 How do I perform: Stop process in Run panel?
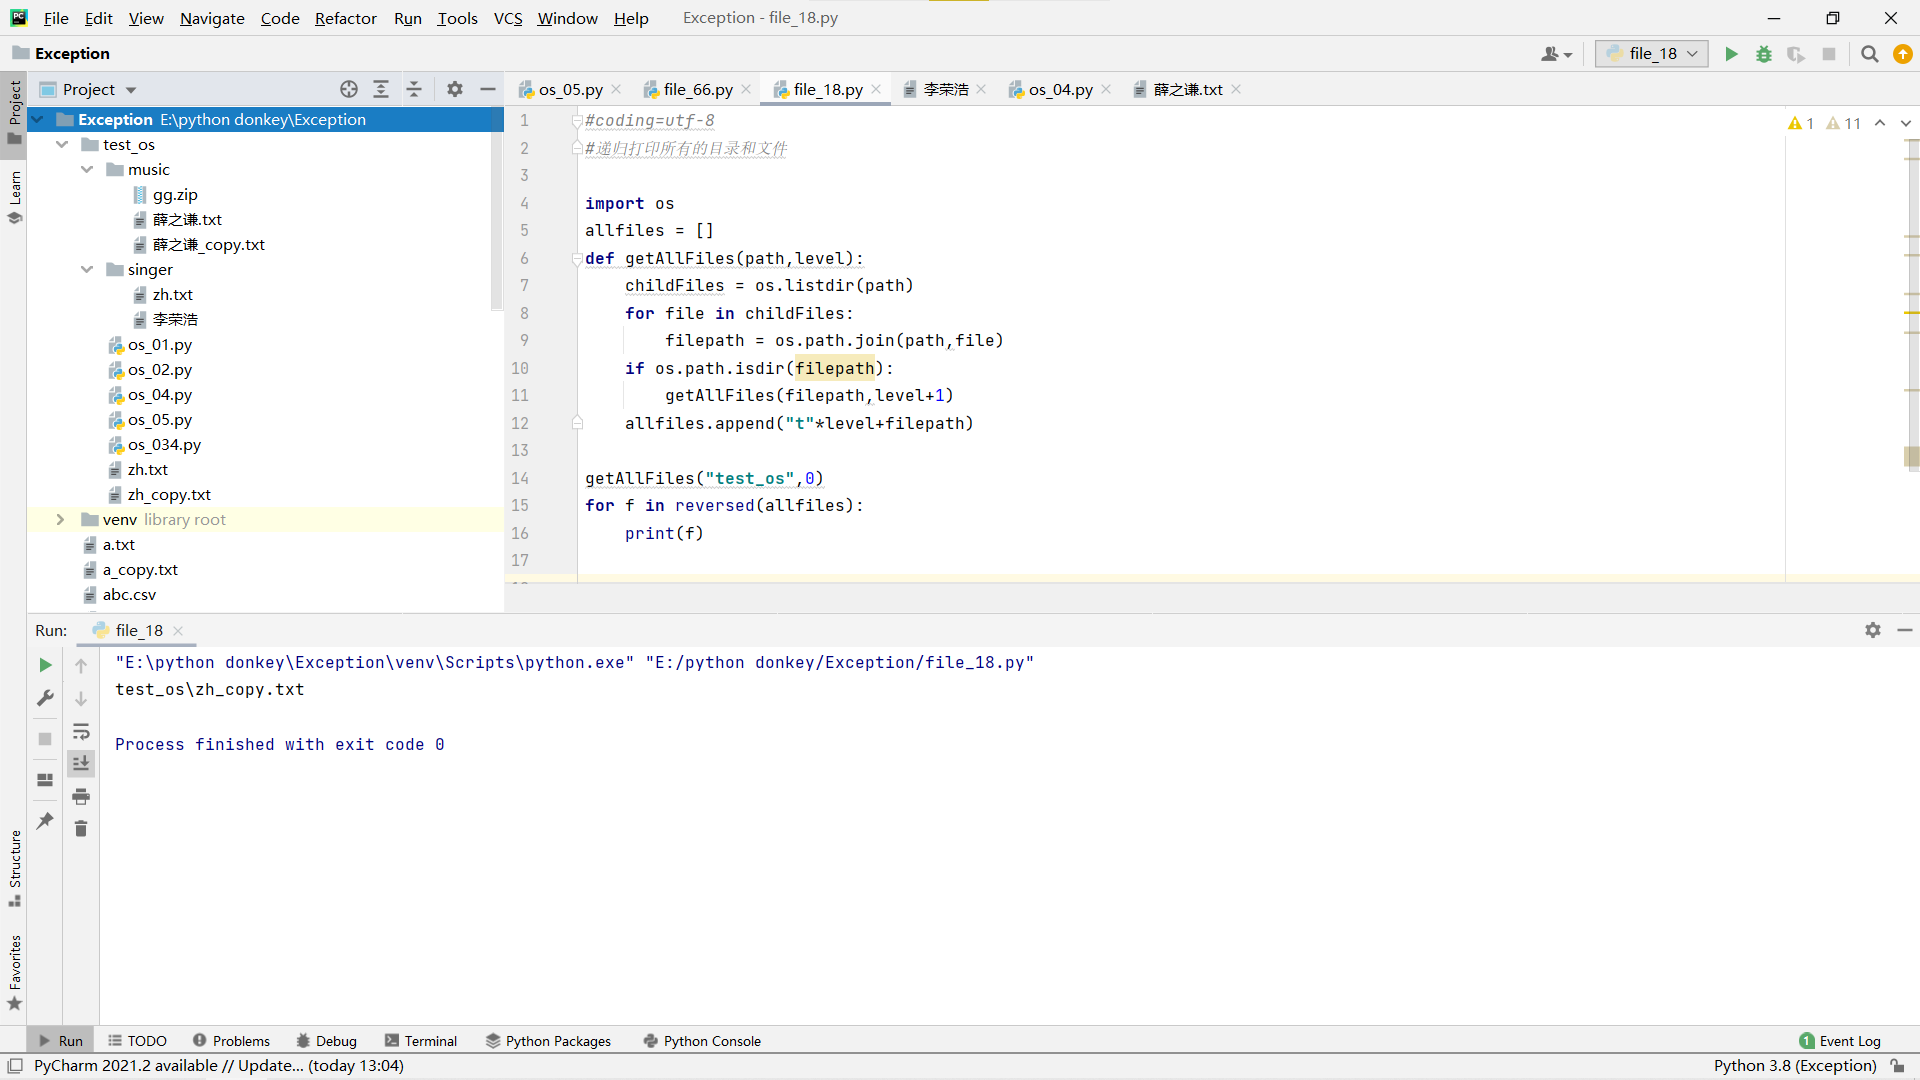[45, 739]
